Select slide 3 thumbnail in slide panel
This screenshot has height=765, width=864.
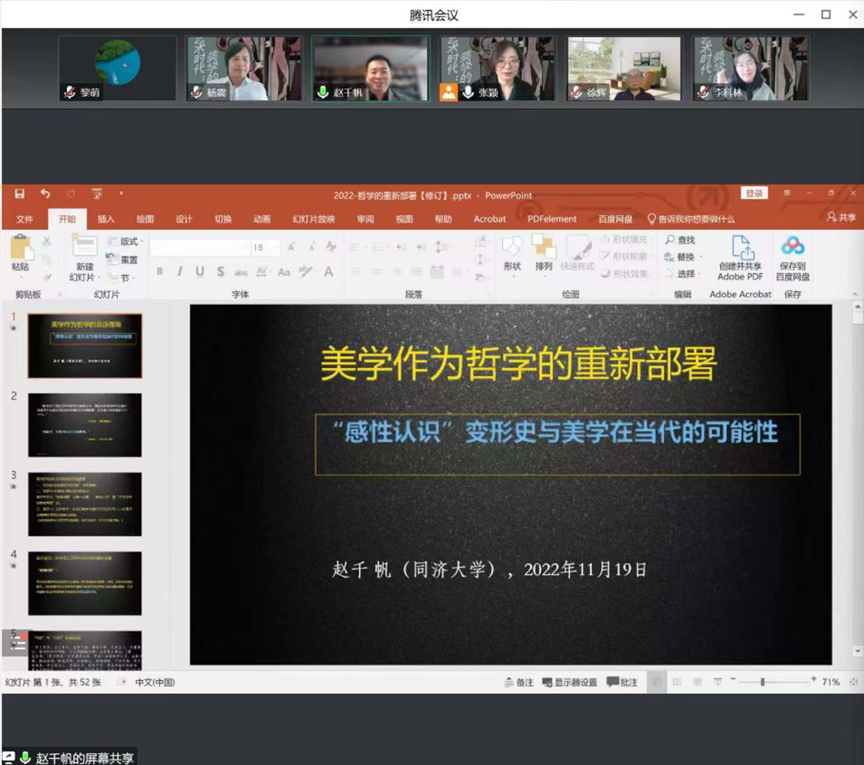coord(85,504)
